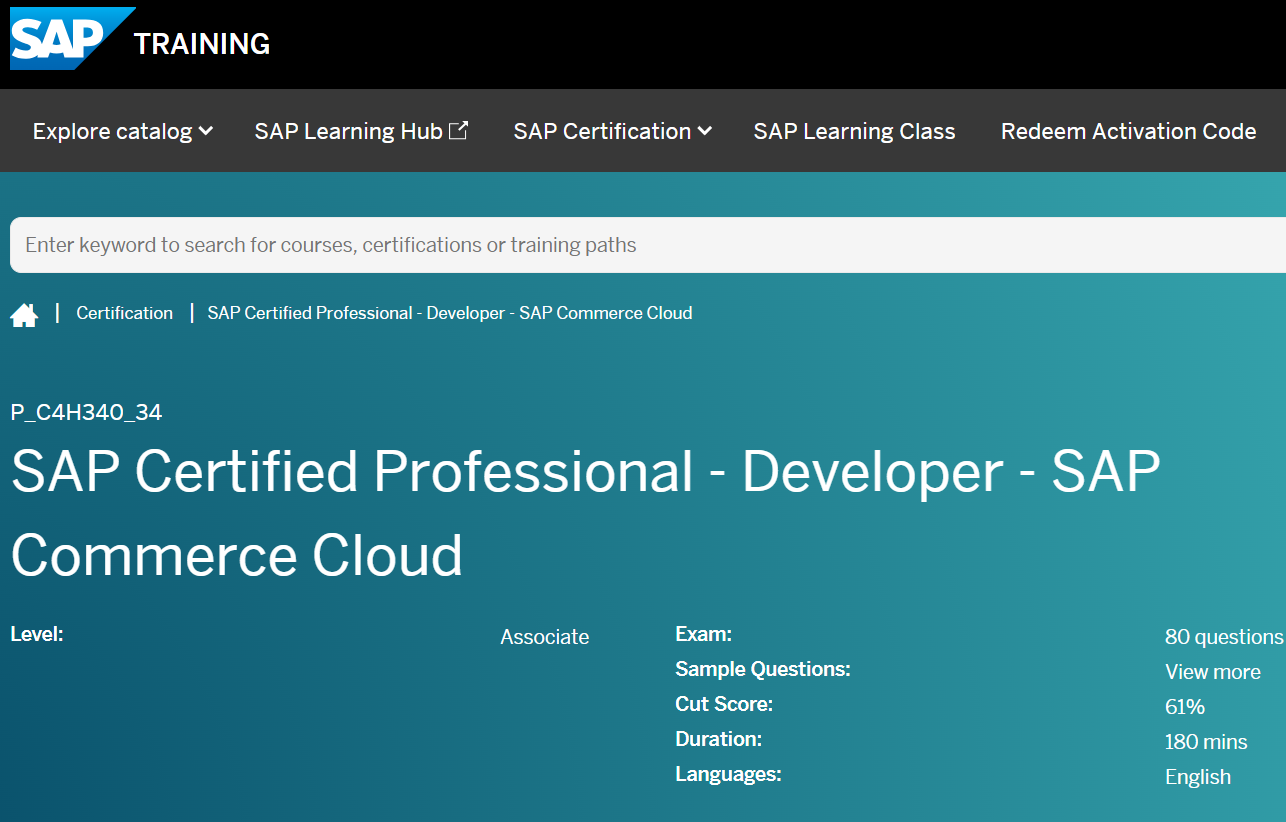
Task: Click the 61% cut score value
Action: 1184,707
